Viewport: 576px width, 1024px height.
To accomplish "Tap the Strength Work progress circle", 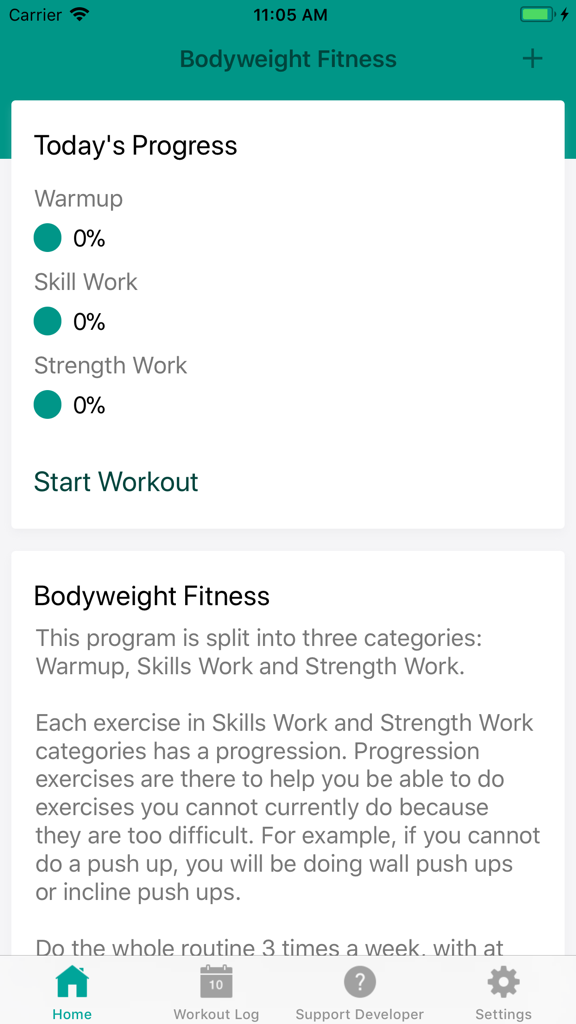I will point(47,404).
